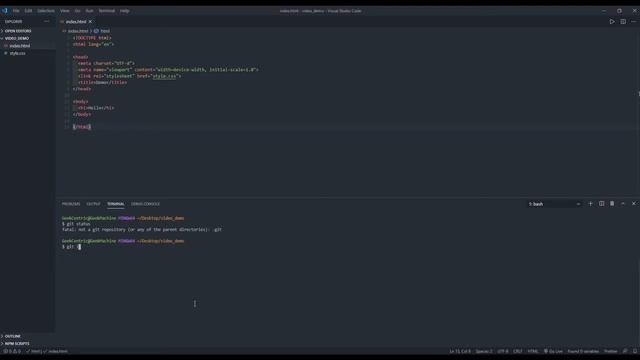Collapse the VIDEO_DEMO folder section
Screen dimensions: 640x360
coord(17,38)
